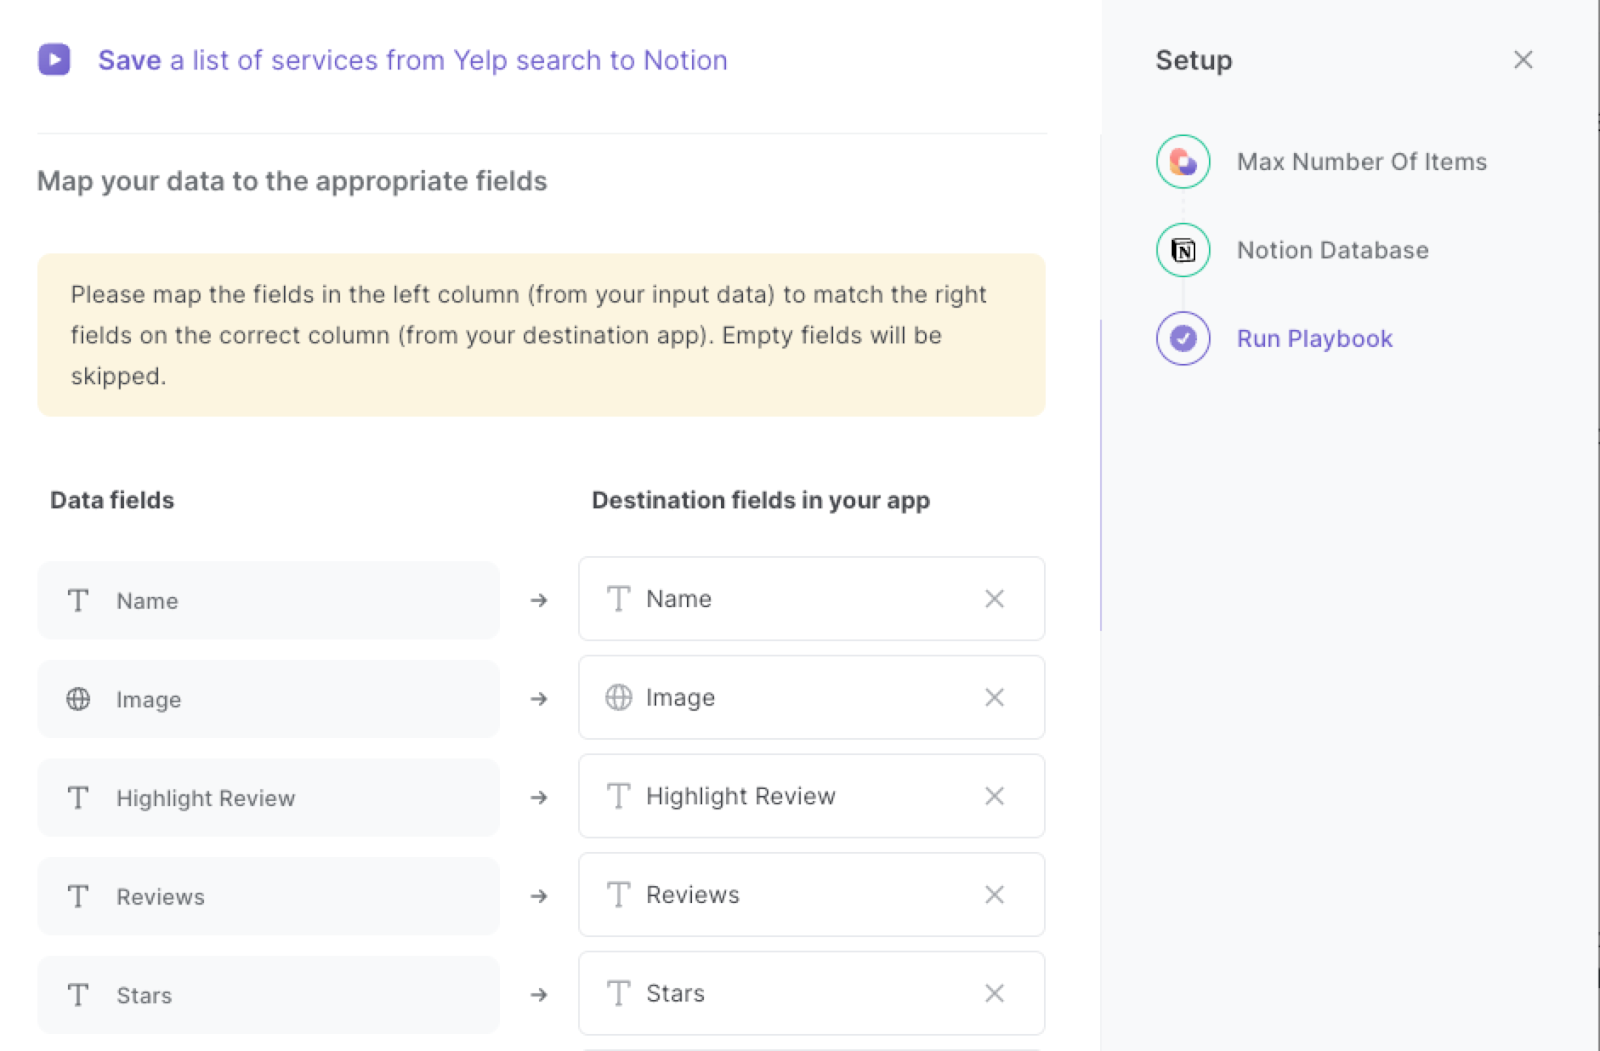This screenshot has width=1600, height=1051.
Task: Click the arrow between the Name fields
Action: (539, 600)
